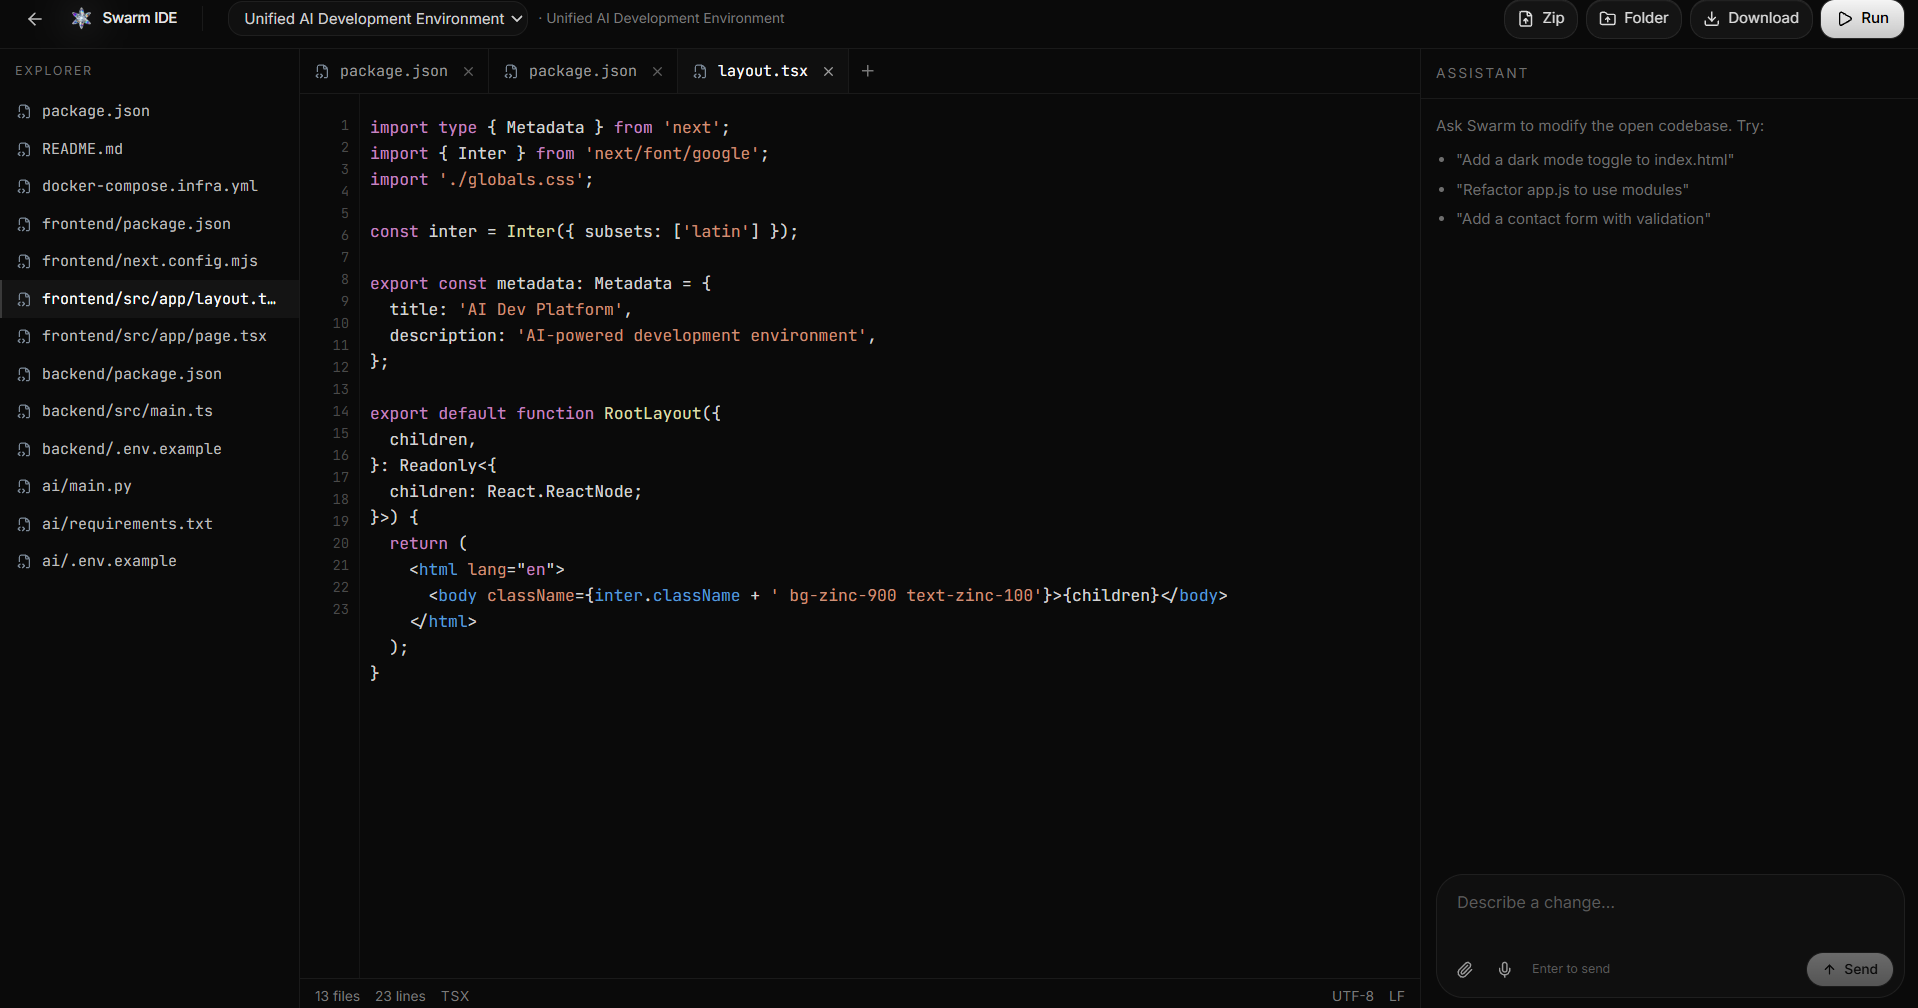Select the layout.tsx tab
Viewport: 1918px width, 1008px height.
(762, 71)
